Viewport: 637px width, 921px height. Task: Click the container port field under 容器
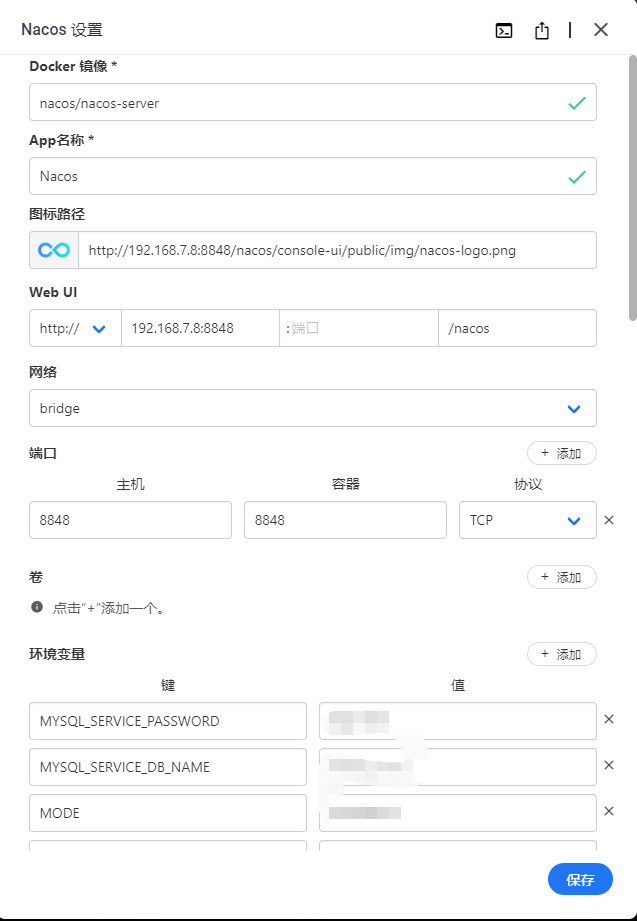346,520
